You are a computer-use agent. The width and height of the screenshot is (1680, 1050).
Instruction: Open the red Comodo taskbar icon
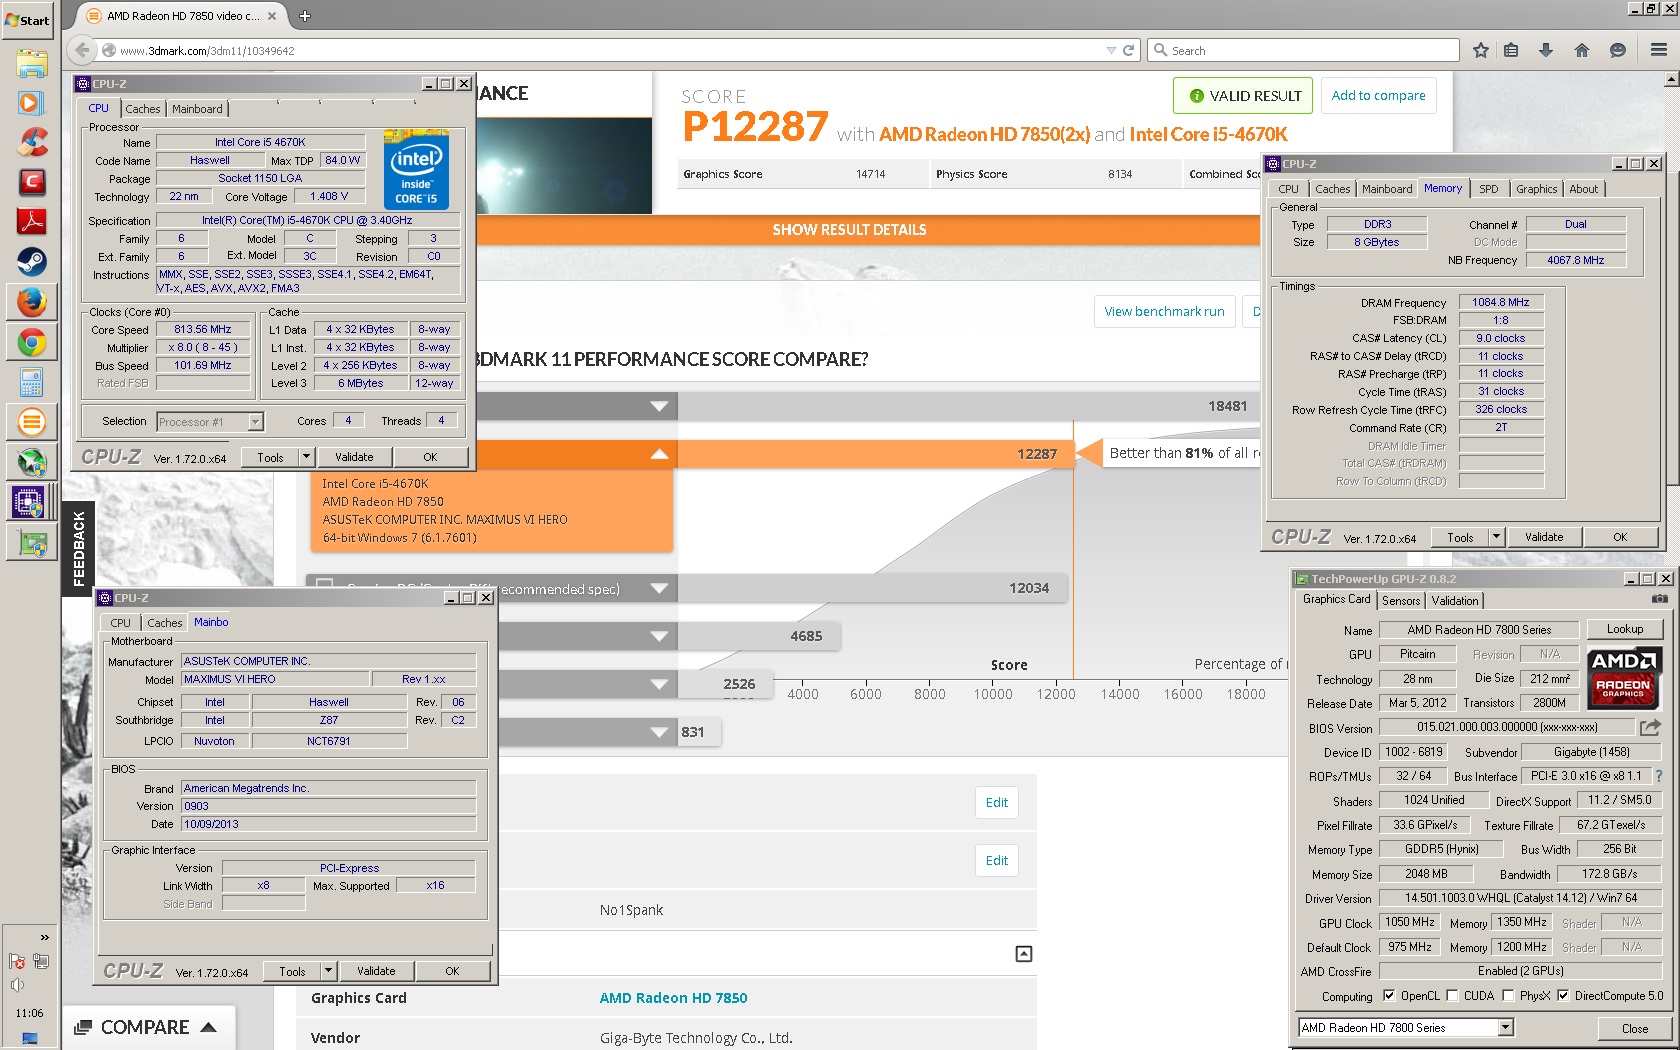coord(31,181)
